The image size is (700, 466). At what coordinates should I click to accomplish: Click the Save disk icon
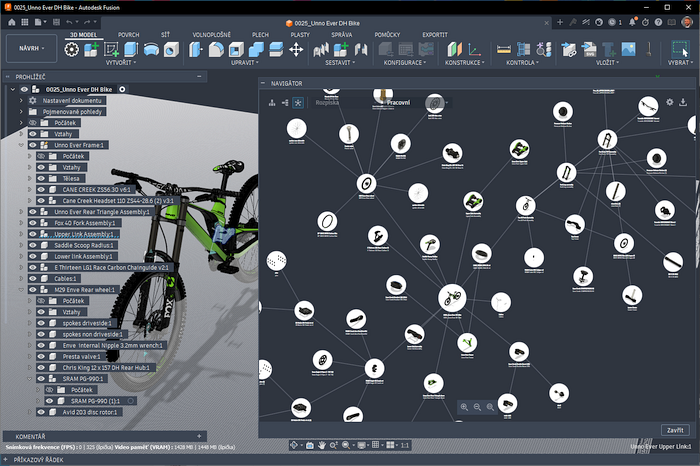coord(56,22)
